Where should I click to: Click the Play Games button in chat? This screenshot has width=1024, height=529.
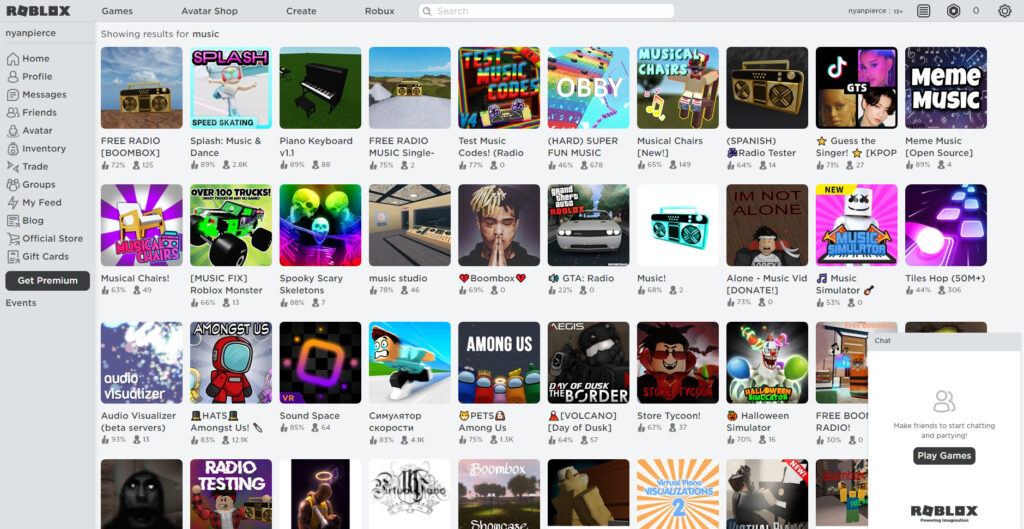[944, 456]
